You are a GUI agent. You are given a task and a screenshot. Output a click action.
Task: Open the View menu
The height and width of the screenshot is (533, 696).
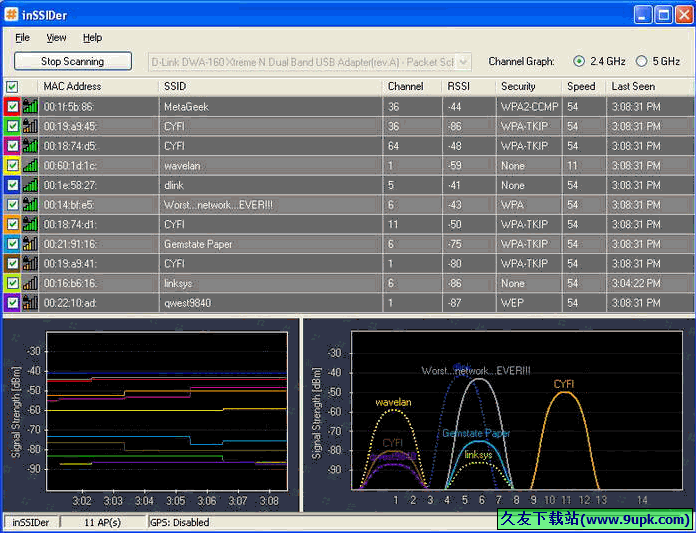click(56, 38)
